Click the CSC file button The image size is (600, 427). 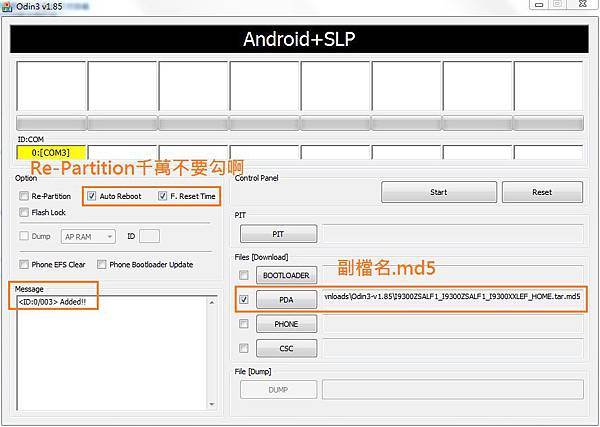(286, 349)
